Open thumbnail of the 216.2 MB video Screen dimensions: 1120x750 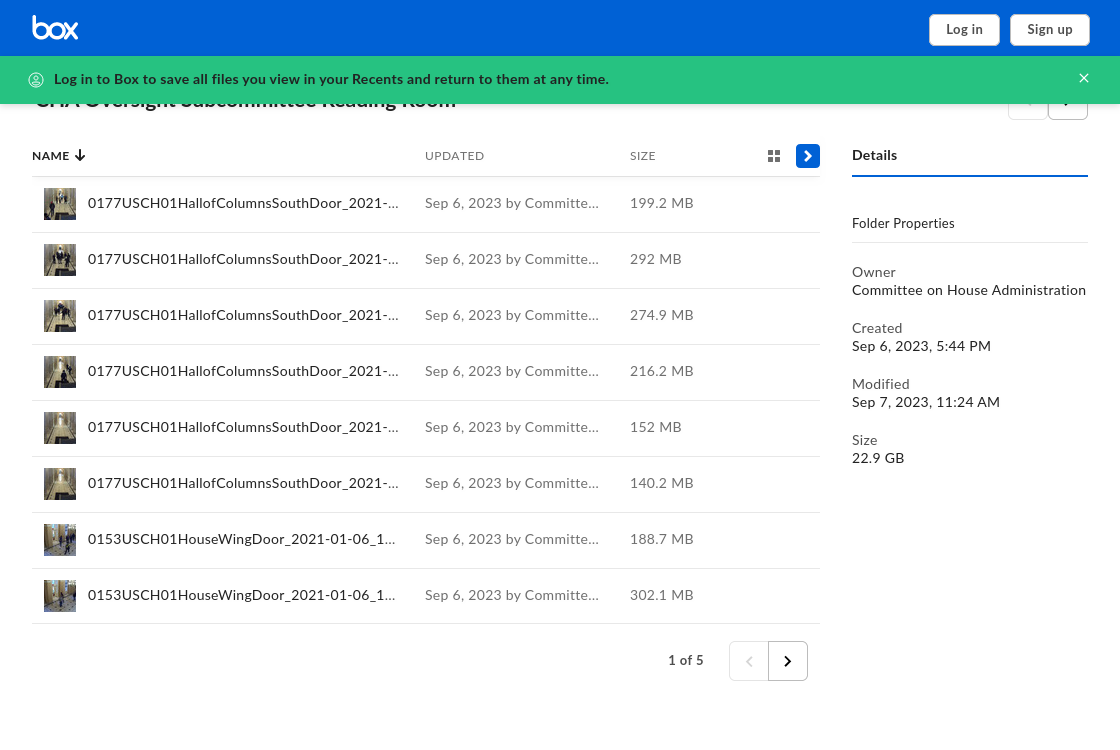click(60, 372)
